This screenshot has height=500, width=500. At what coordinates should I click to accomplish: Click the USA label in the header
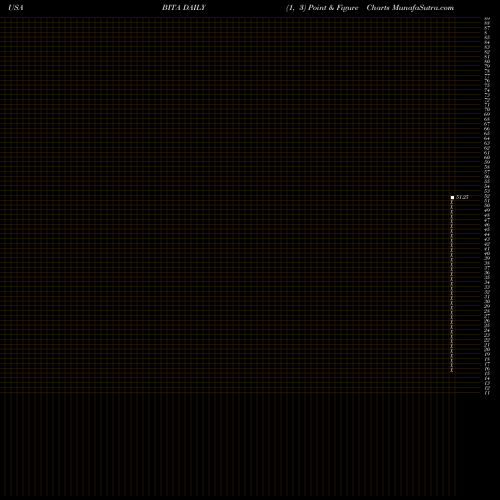tap(16, 8)
